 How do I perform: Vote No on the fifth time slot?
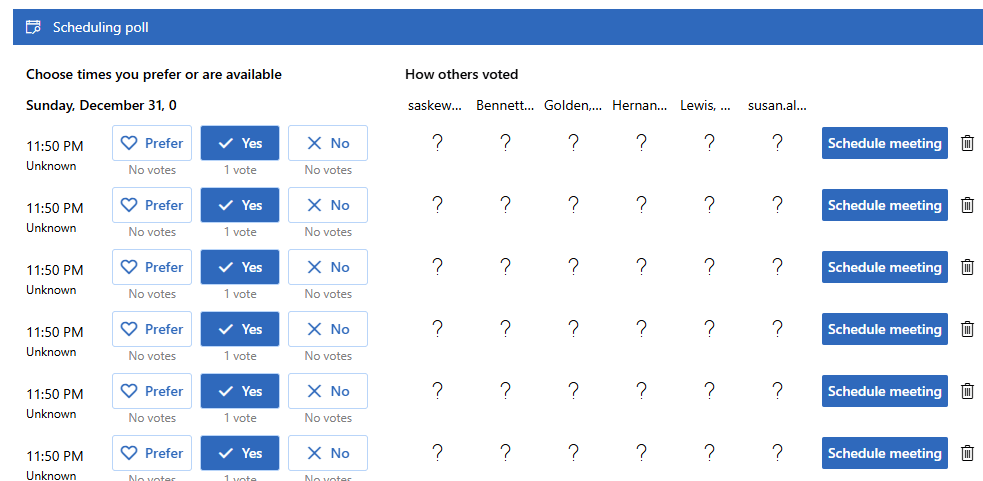pos(328,391)
